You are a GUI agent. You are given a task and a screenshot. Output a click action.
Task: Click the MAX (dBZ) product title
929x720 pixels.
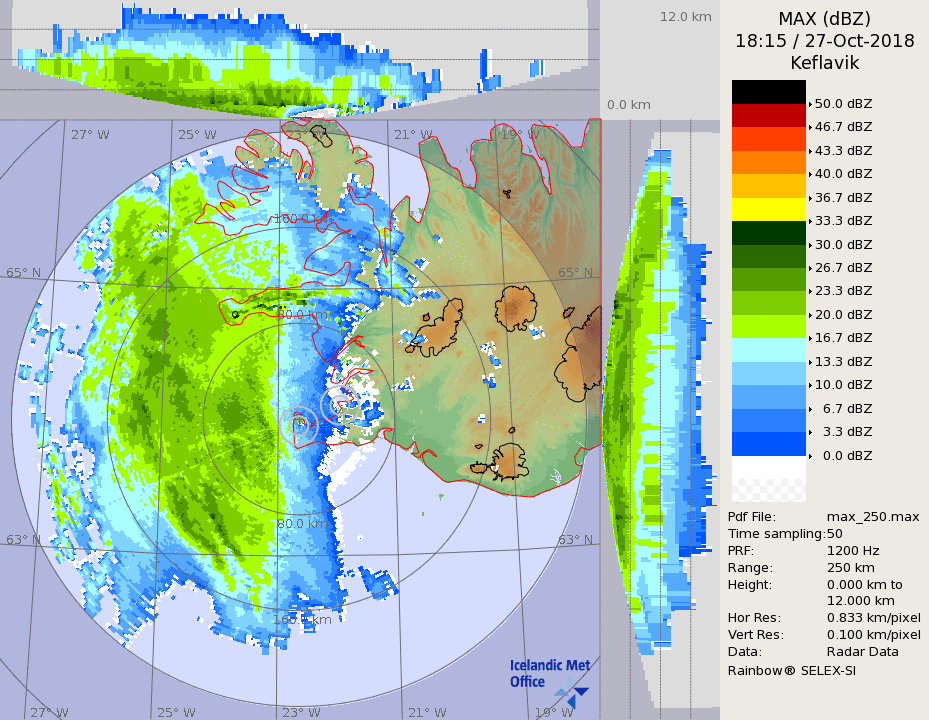pyautogui.click(x=824, y=19)
